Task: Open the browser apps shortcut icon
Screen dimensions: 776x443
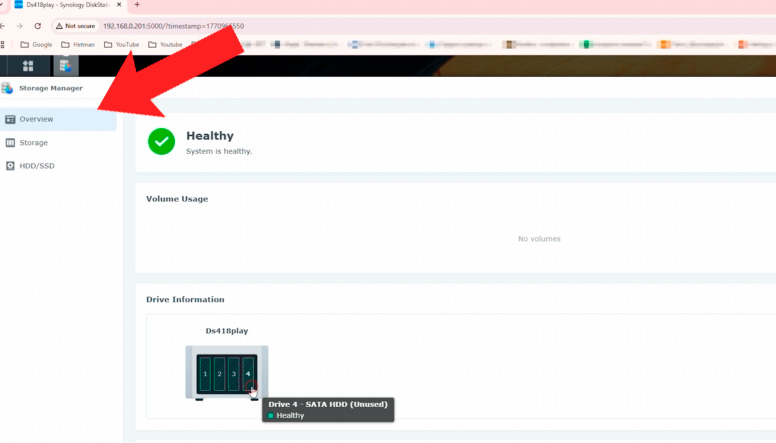Action: coord(2,45)
